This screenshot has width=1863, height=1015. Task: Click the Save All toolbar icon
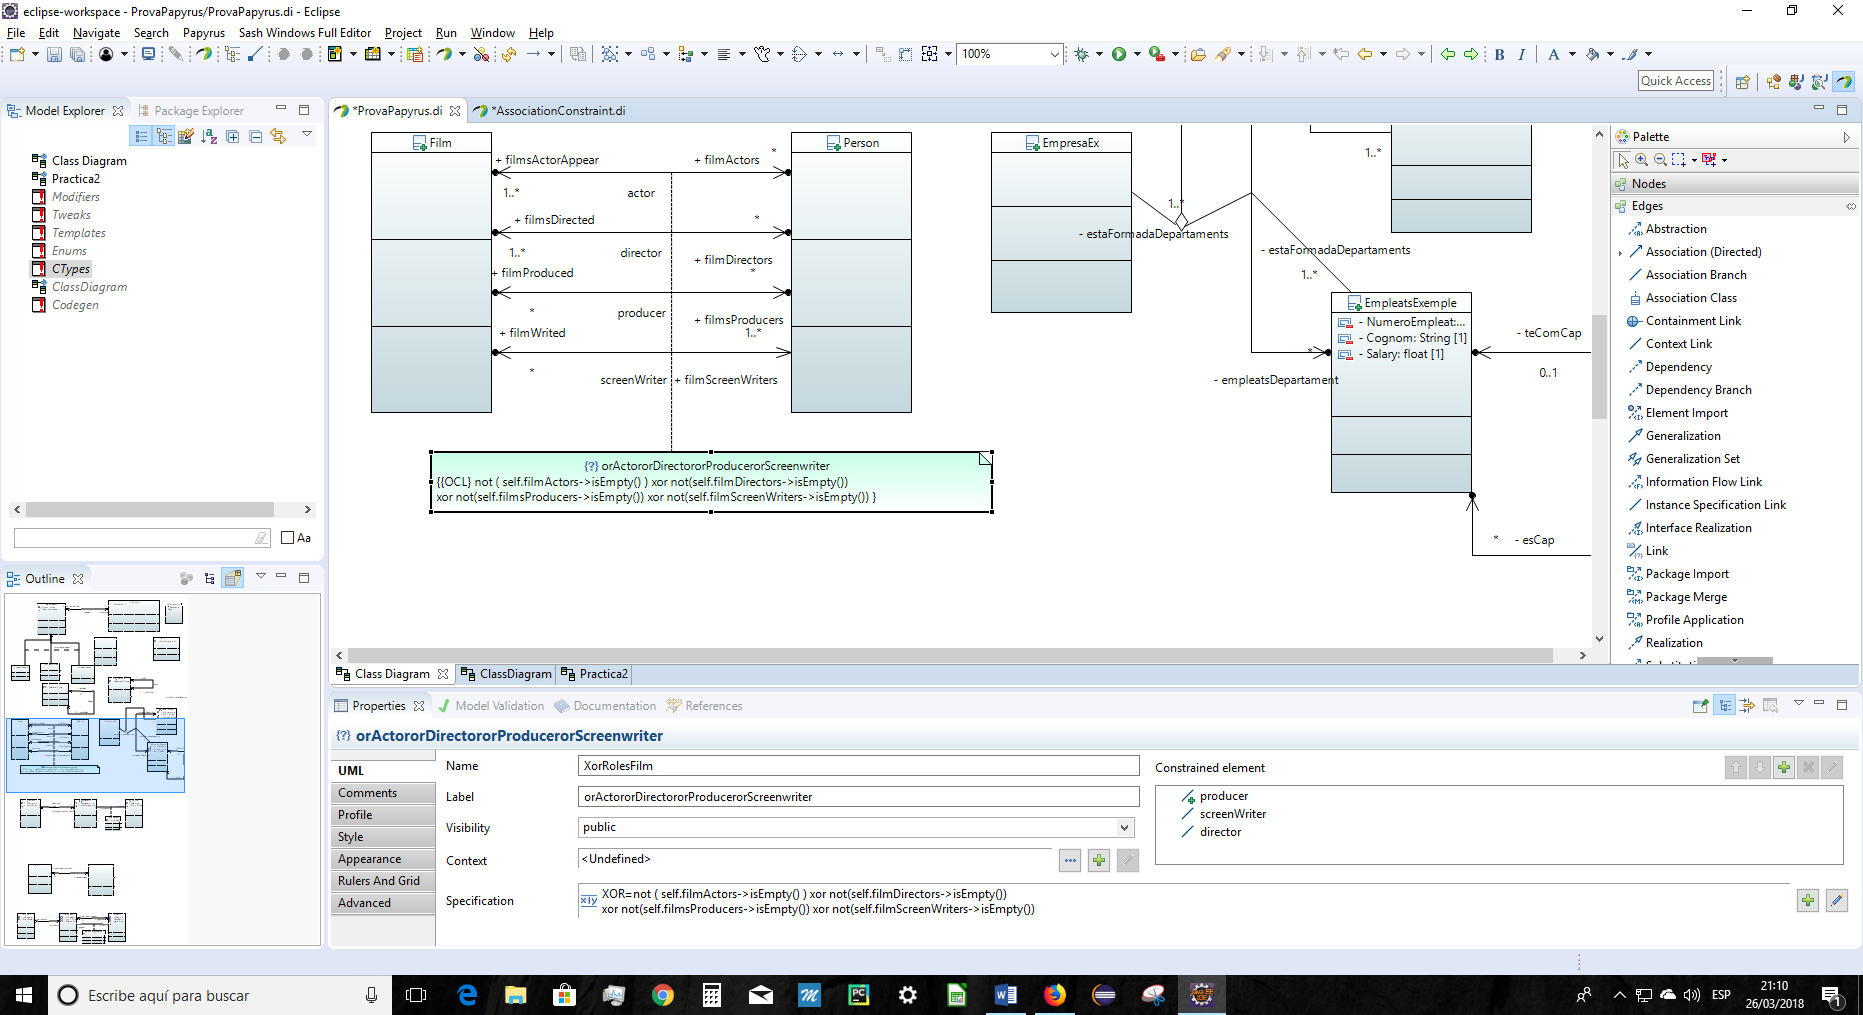tap(77, 54)
